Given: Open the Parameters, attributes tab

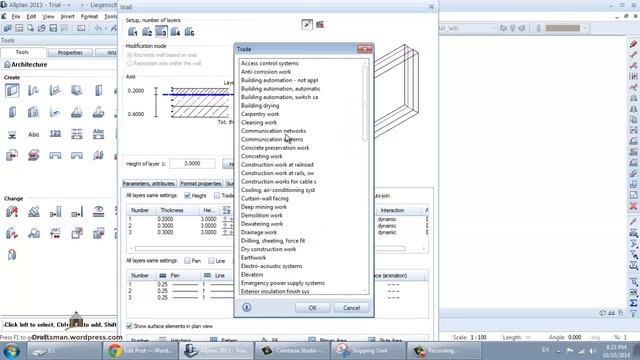Looking at the screenshot, I should (x=149, y=184).
